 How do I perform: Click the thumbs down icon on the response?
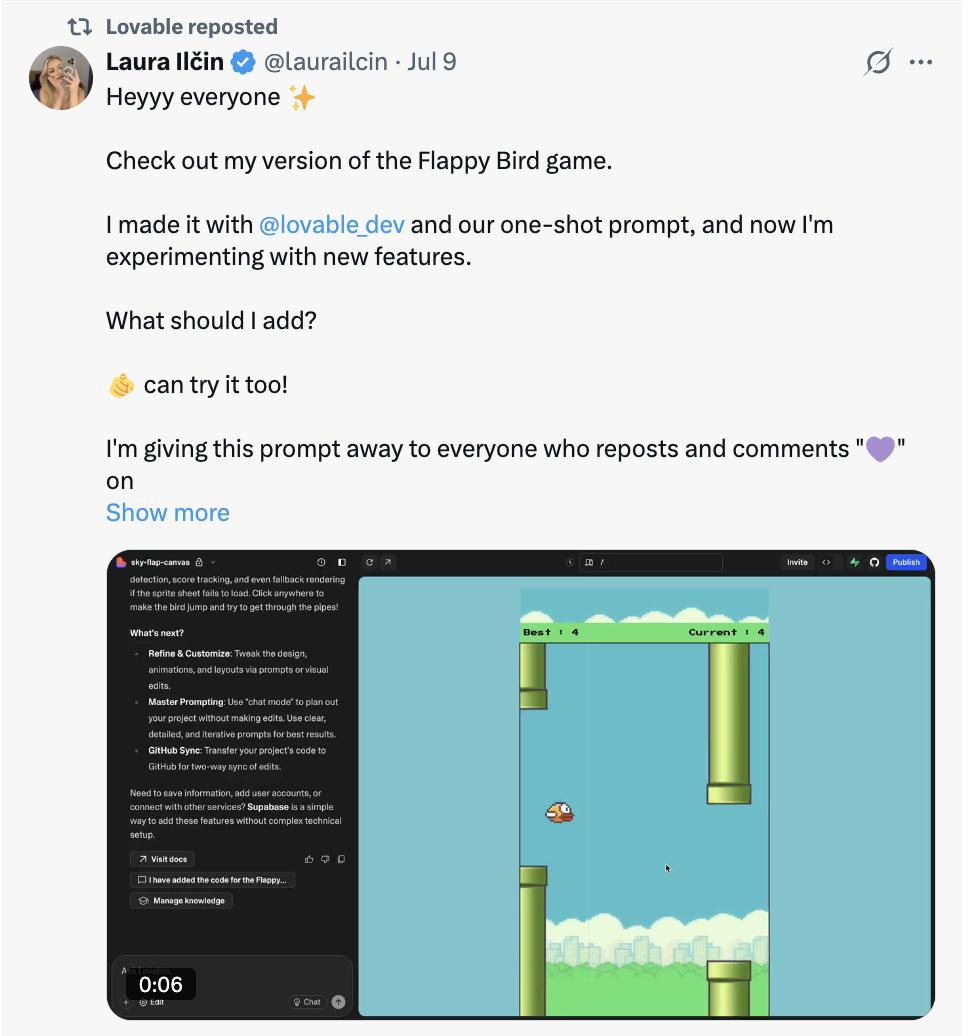[325, 859]
